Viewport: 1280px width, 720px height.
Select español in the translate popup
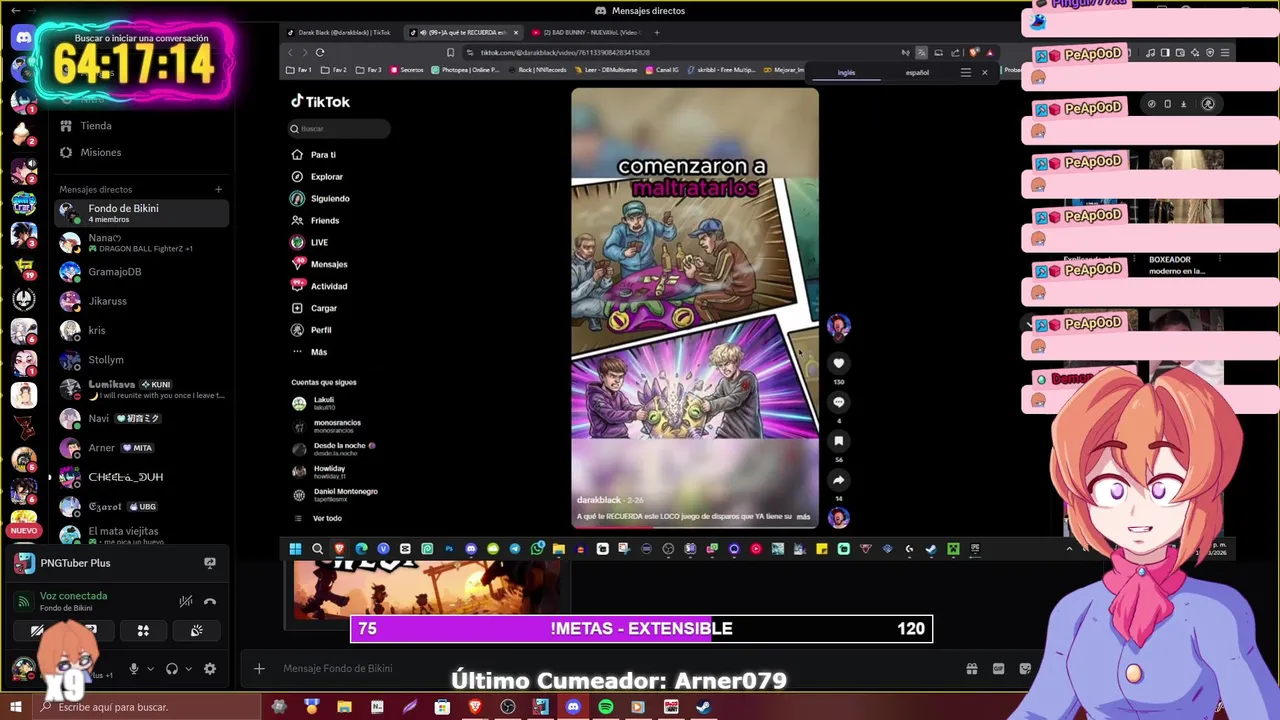[917, 72]
